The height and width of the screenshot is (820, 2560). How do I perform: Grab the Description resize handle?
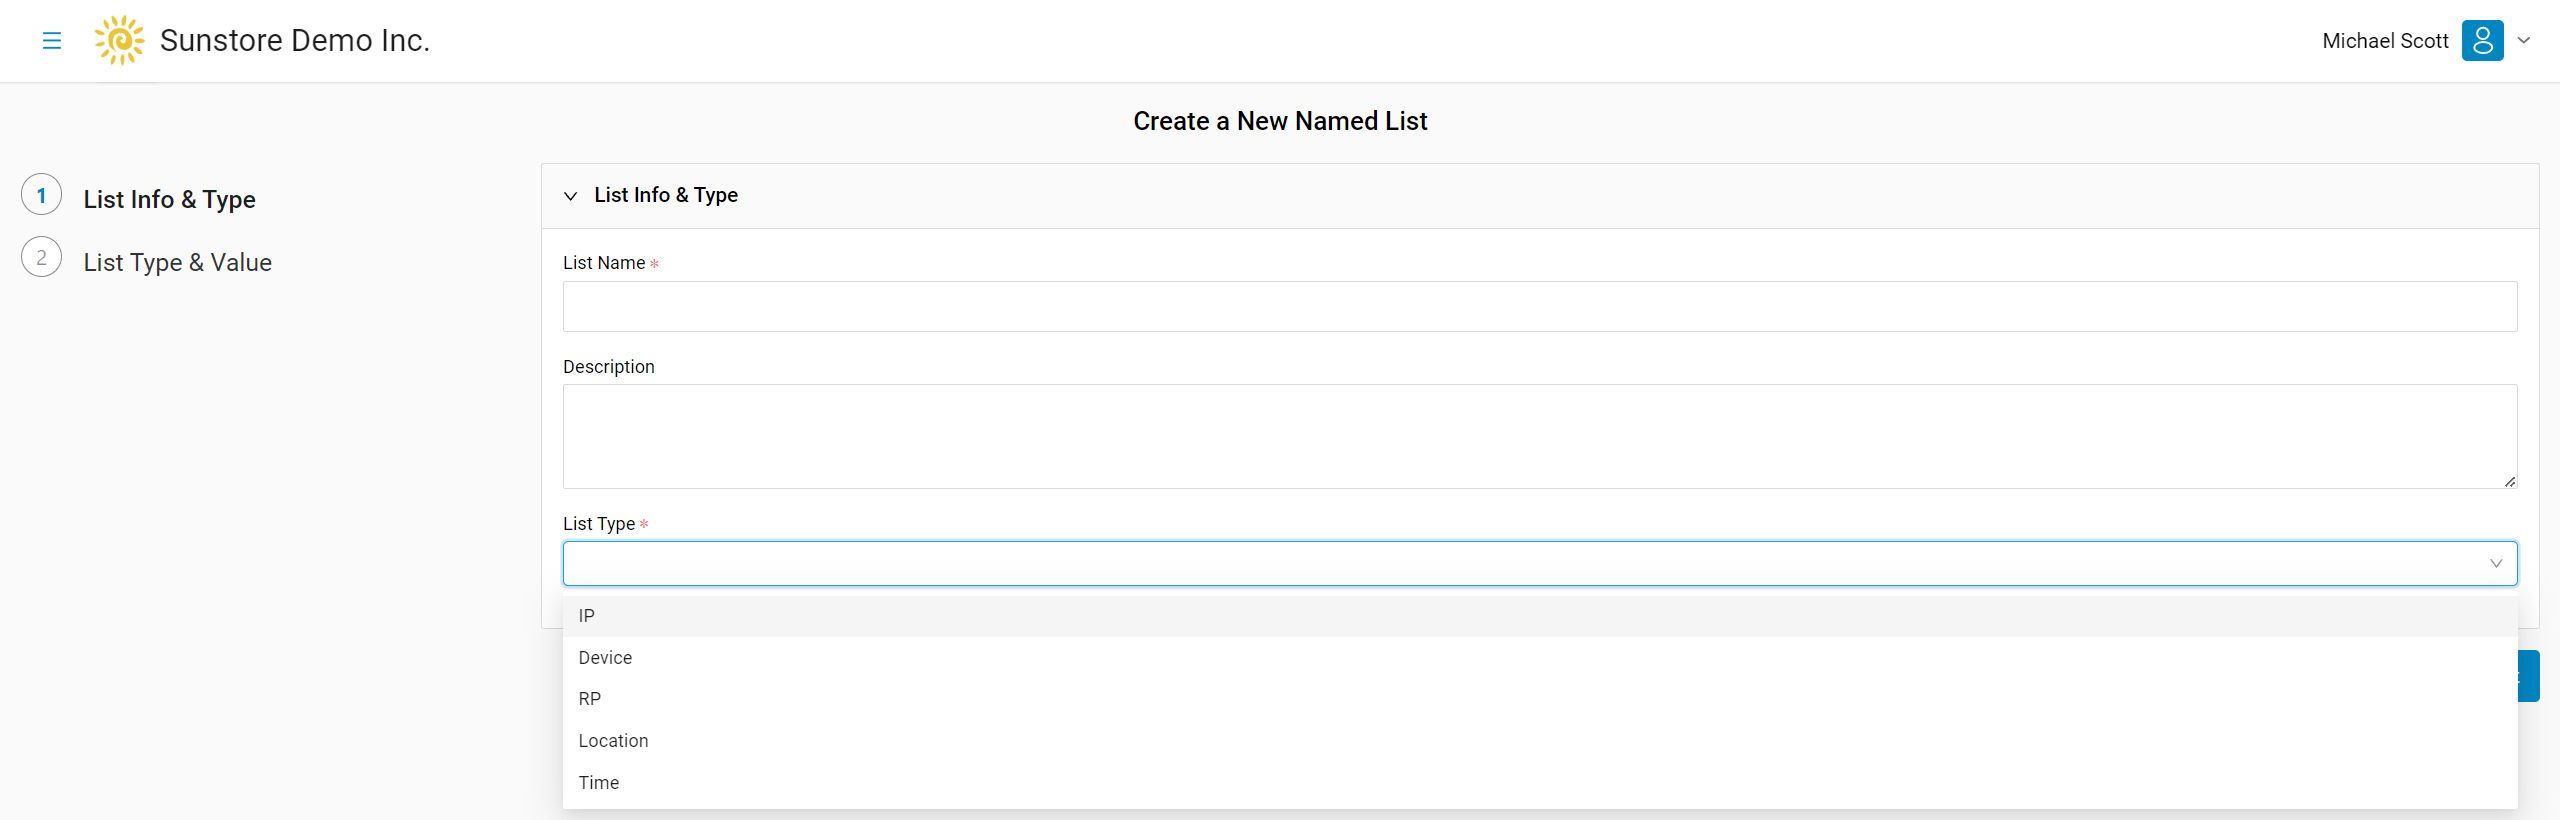2510,481
